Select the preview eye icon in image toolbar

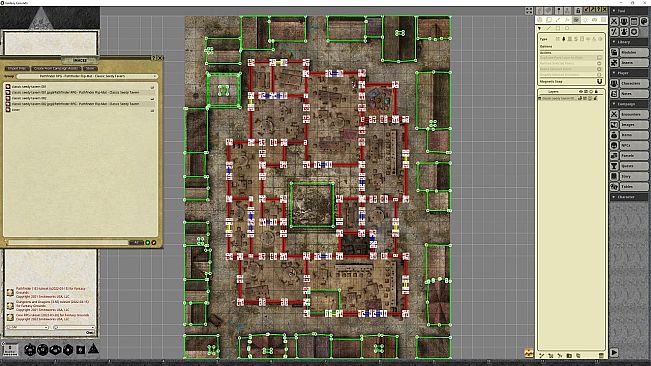595,20
